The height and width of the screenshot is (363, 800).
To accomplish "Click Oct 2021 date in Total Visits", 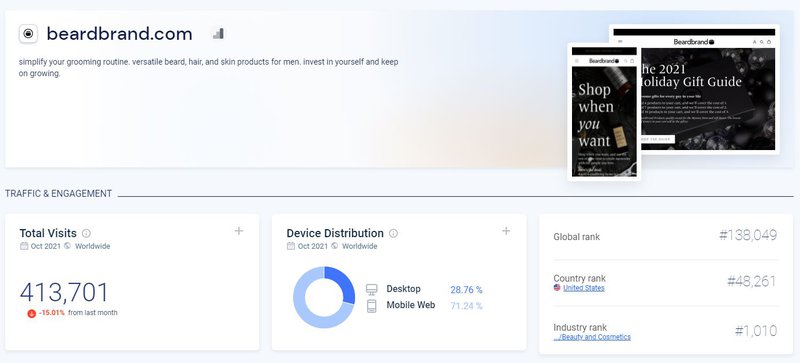I will (46, 246).
